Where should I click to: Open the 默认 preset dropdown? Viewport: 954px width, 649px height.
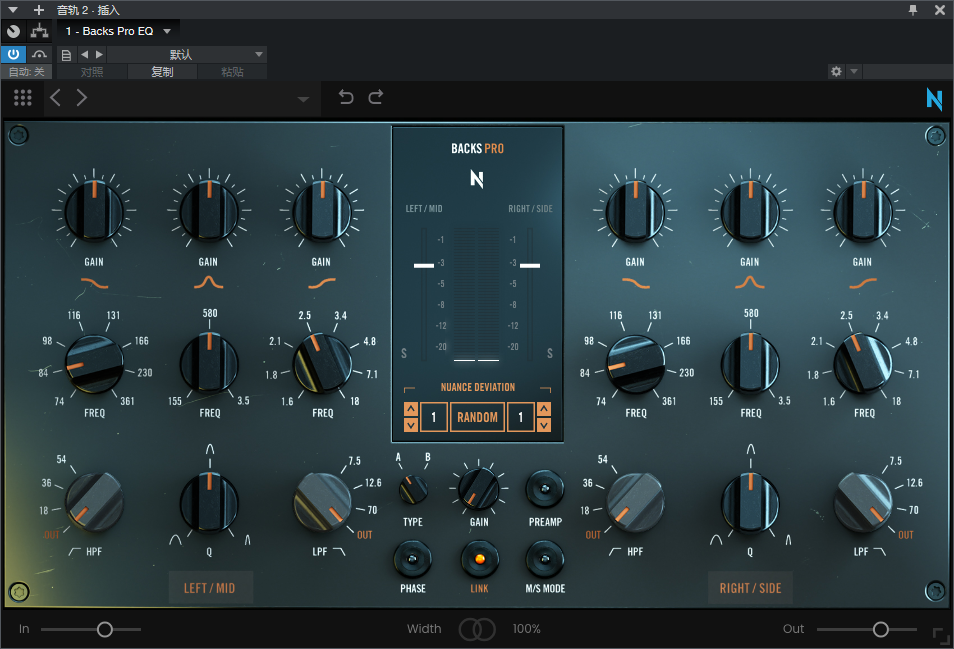(186, 54)
